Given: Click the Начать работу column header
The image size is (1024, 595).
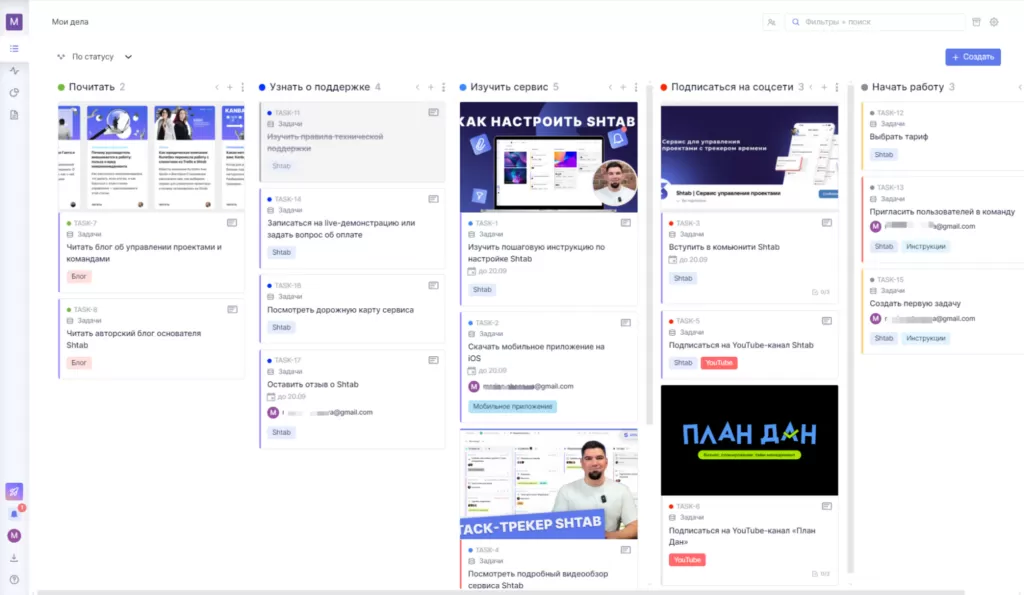Looking at the screenshot, I should click(908, 87).
